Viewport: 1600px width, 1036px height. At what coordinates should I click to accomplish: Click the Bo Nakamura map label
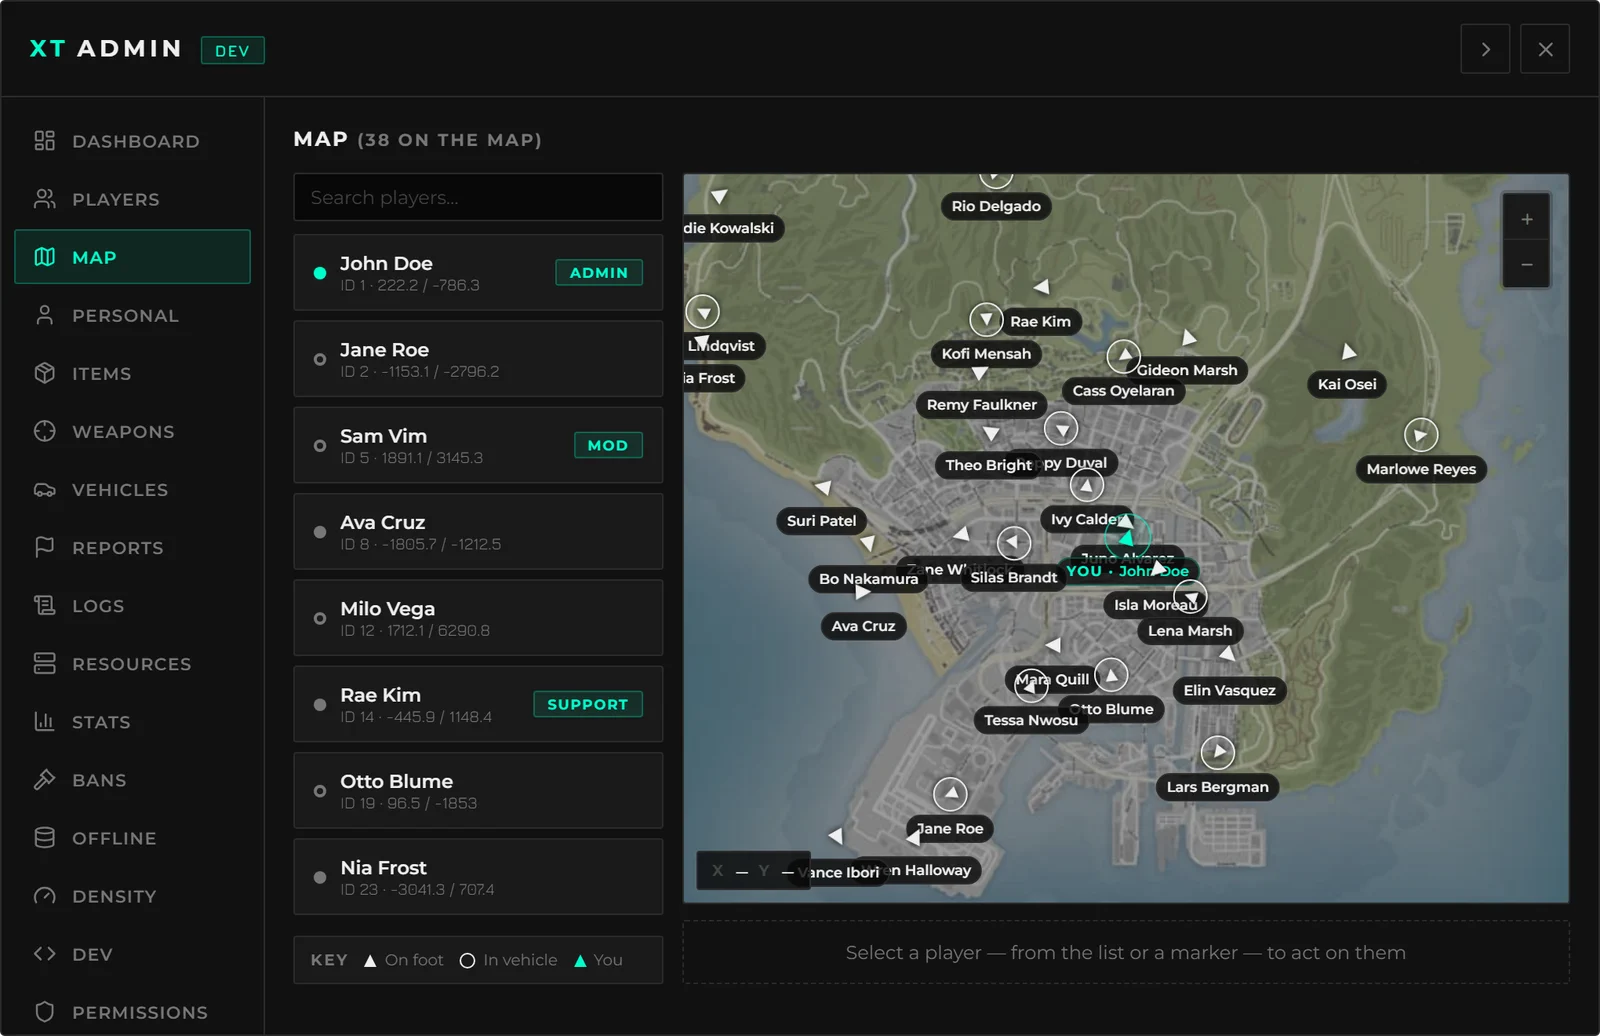pyautogui.click(x=868, y=579)
